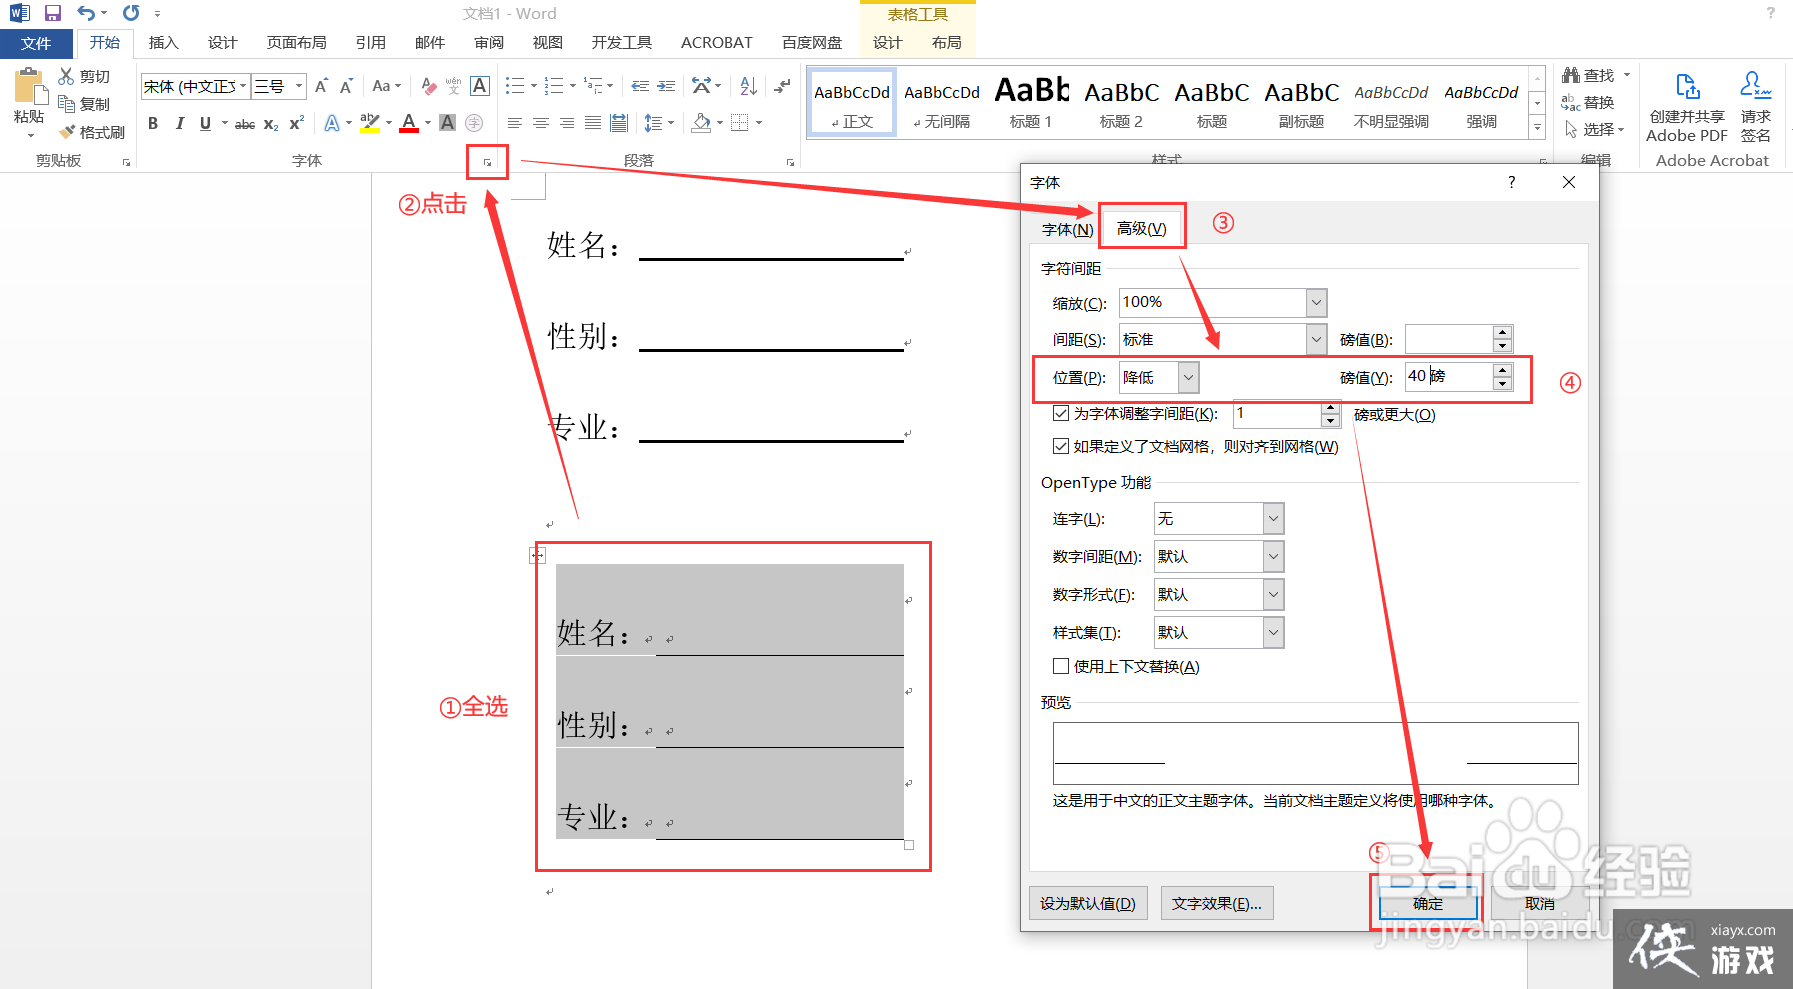
Task: Apply character shading icon
Action: click(x=448, y=123)
